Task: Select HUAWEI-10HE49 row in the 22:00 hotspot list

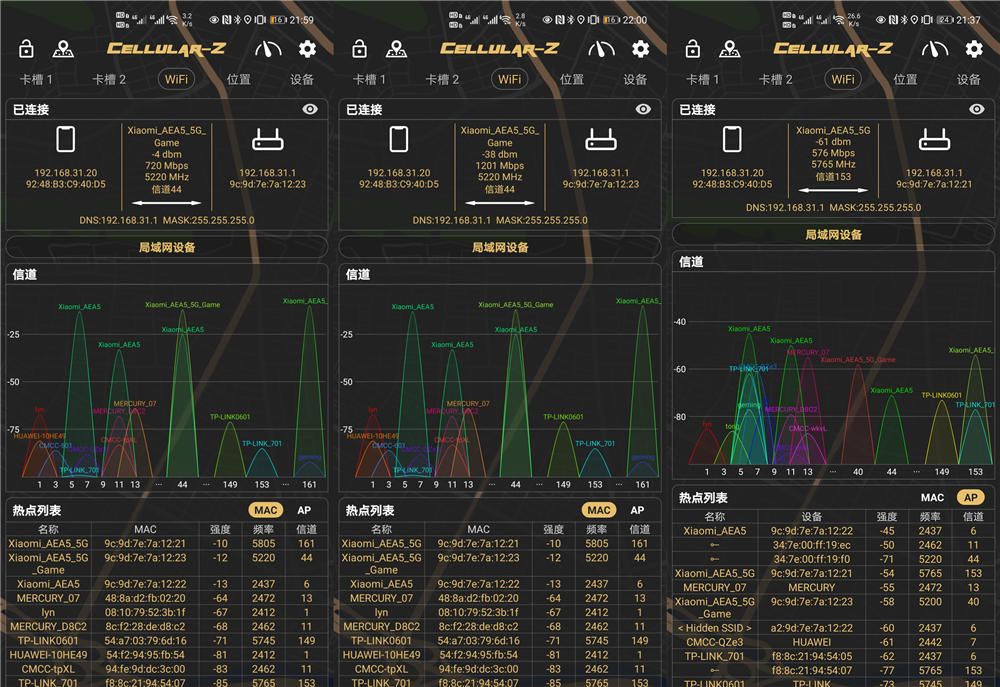Action: (x=500, y=654)
